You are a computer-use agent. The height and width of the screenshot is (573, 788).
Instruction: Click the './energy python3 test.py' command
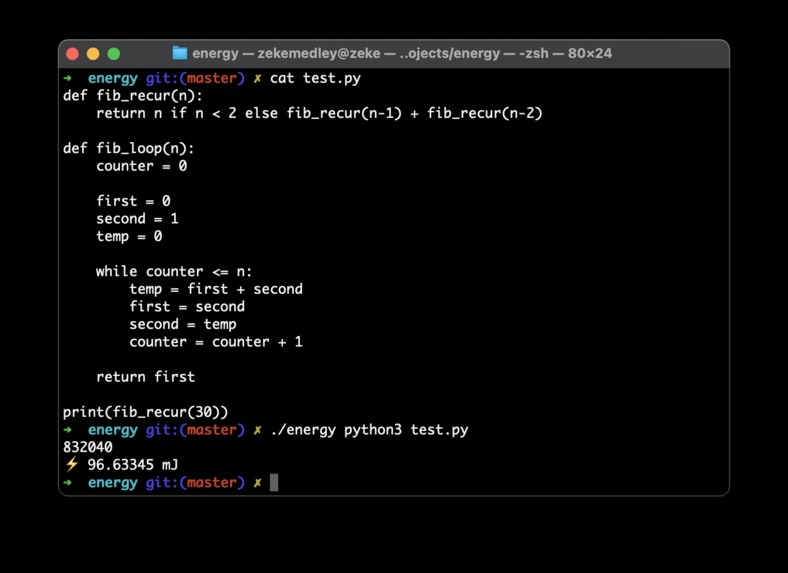point(369,430)
